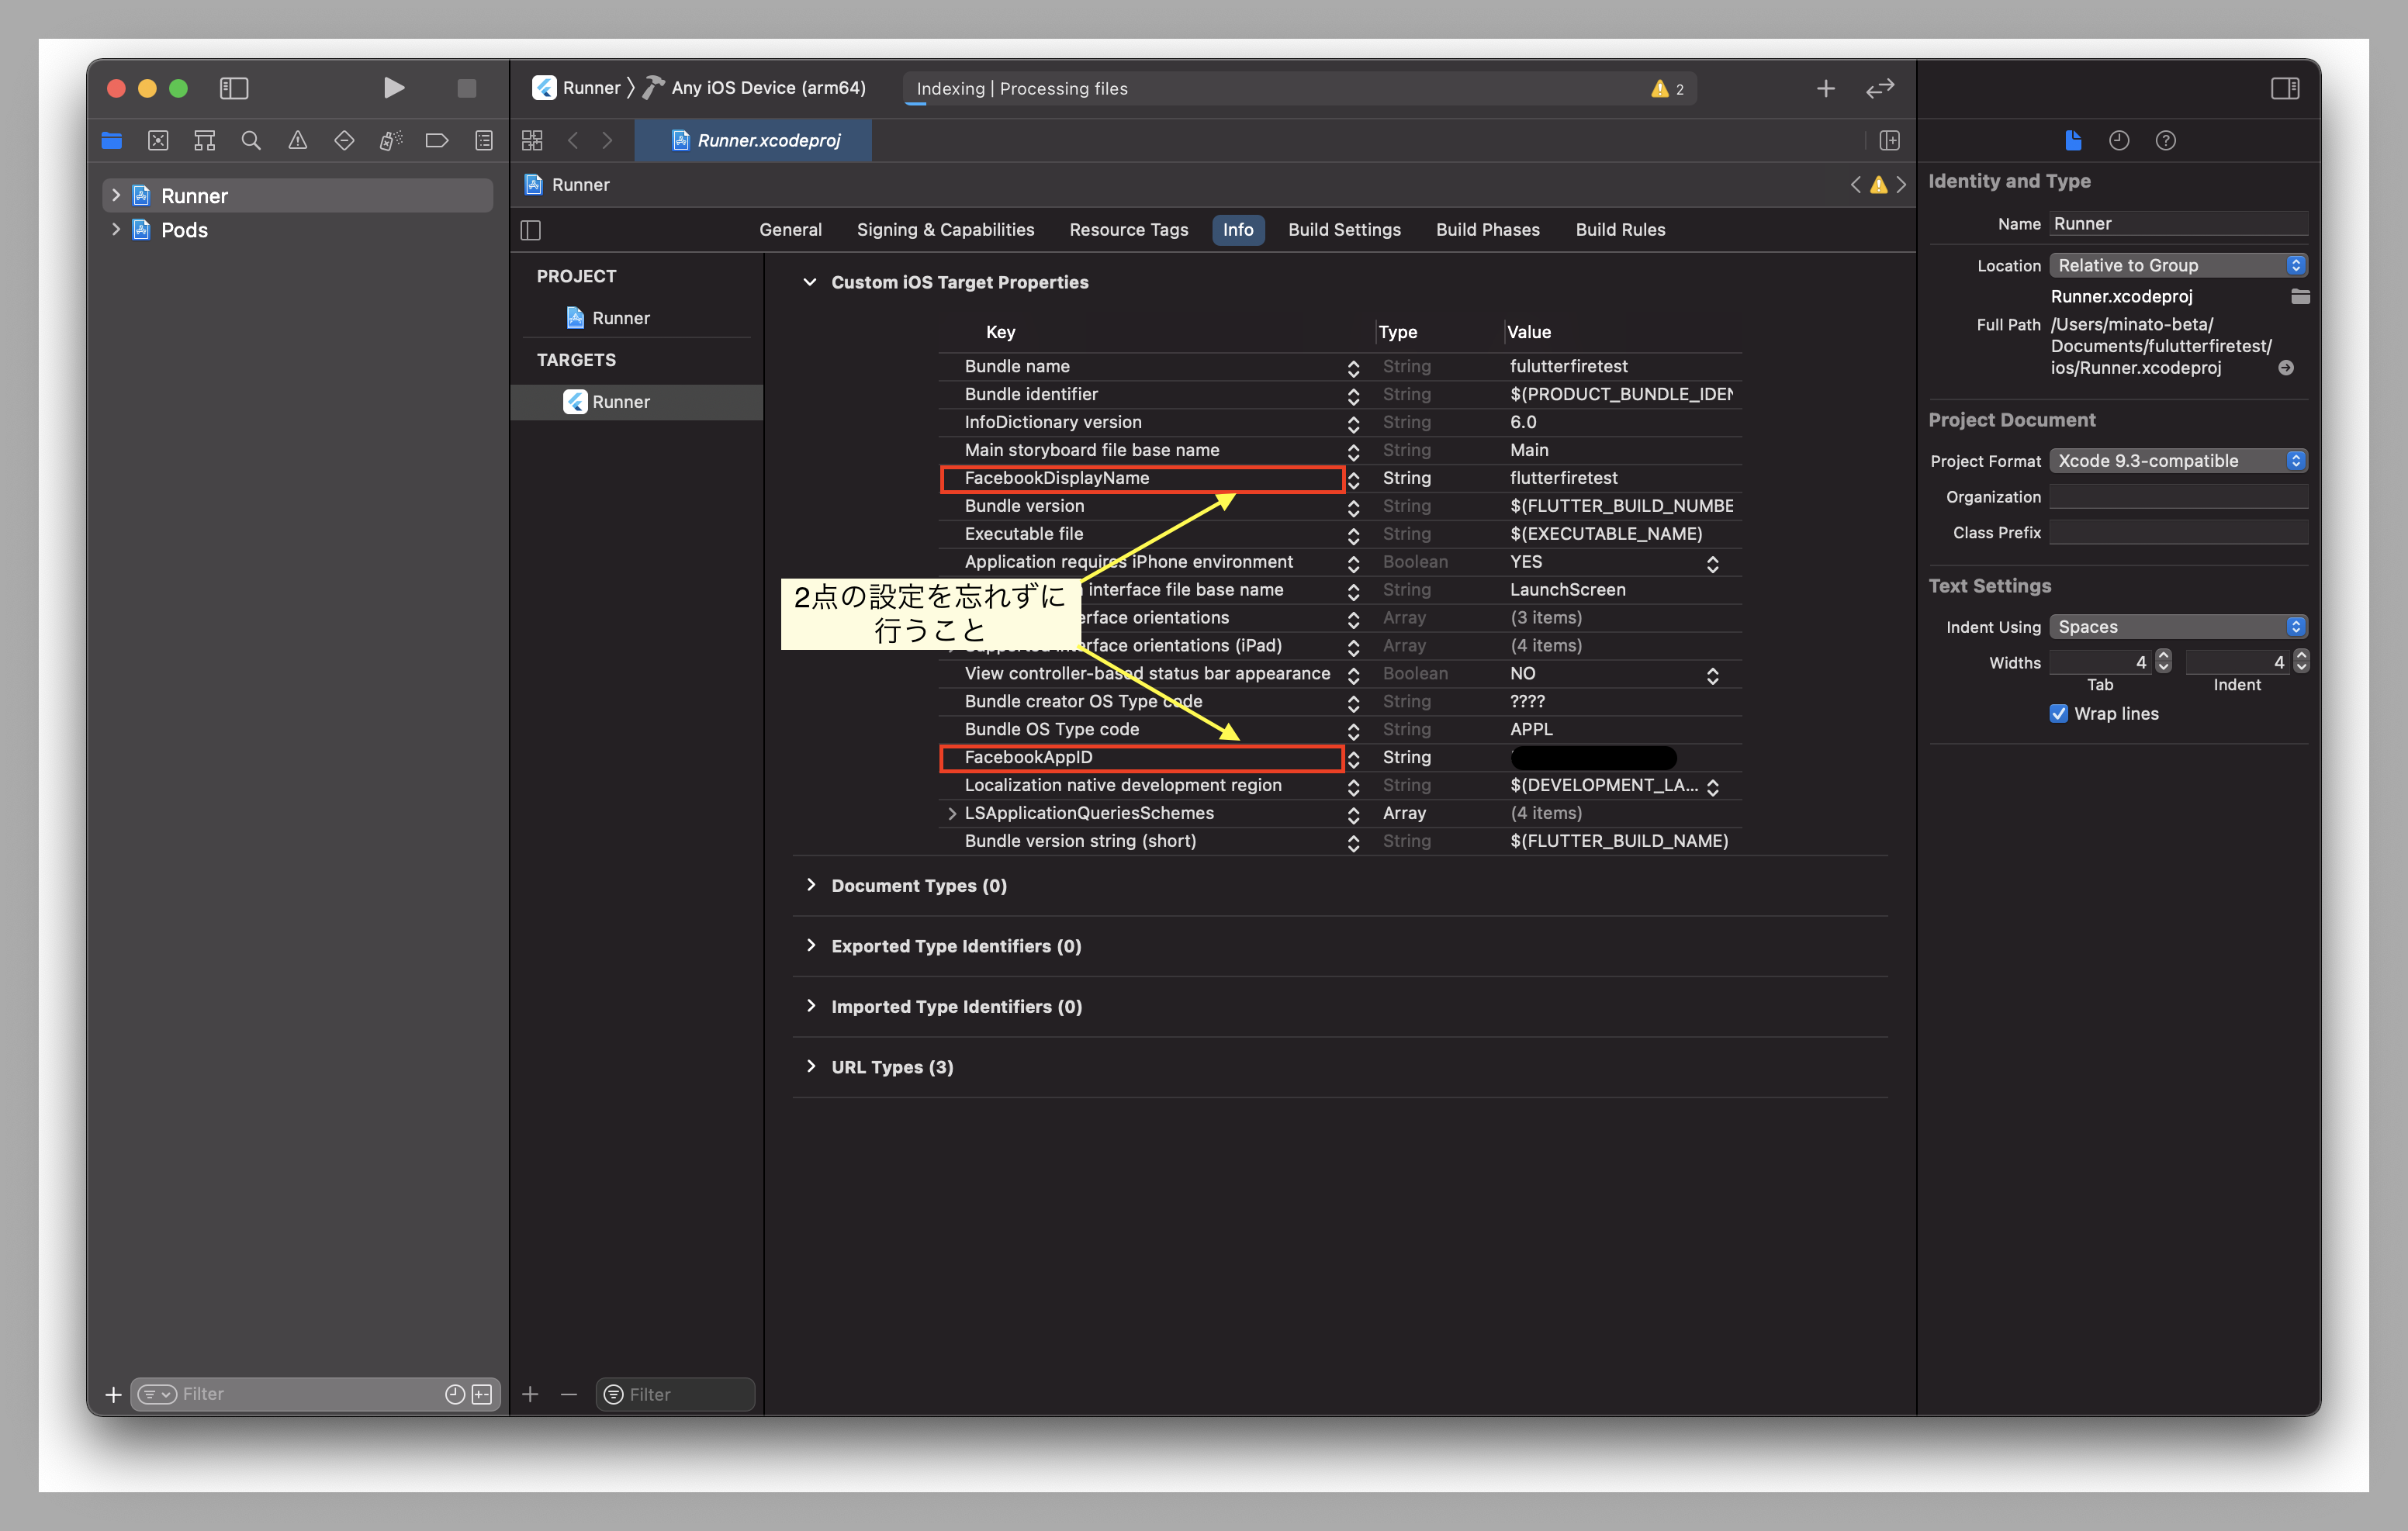Open the Source Control navigator icon
The height and width of the screenshot is (1531, 2408).
click(158, 141)
